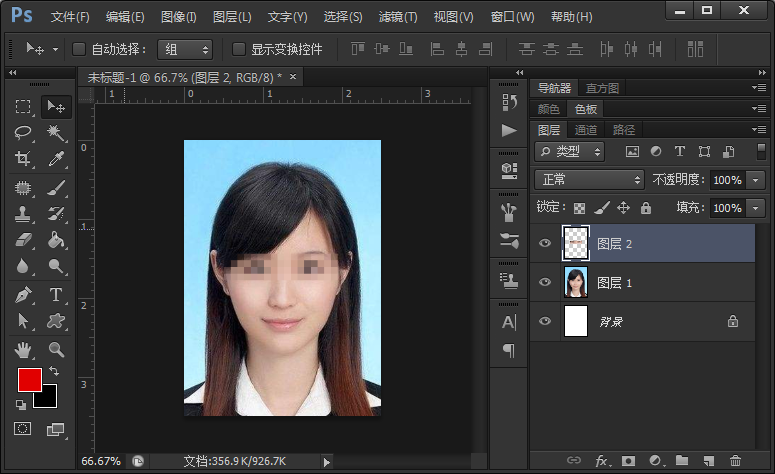This screenshot has width=775, height=474.
Task: Toggle lock position
Action: (x=624, y=208)
